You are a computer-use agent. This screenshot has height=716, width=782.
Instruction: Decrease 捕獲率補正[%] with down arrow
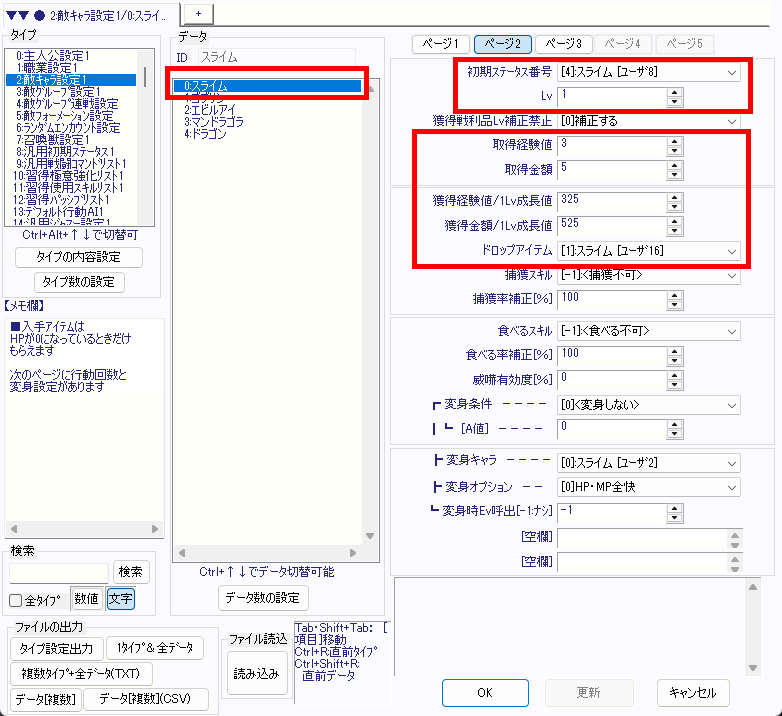675,303
